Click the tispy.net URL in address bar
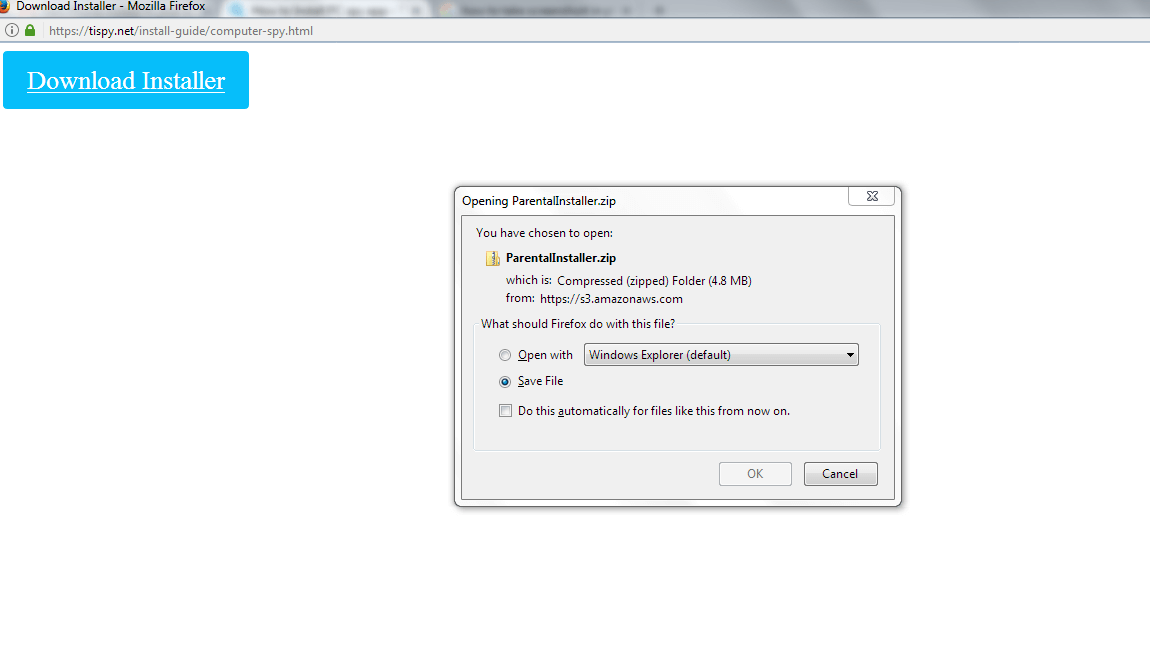Image resolution: width=1150 pixels, height=650 pixels. 180,31
